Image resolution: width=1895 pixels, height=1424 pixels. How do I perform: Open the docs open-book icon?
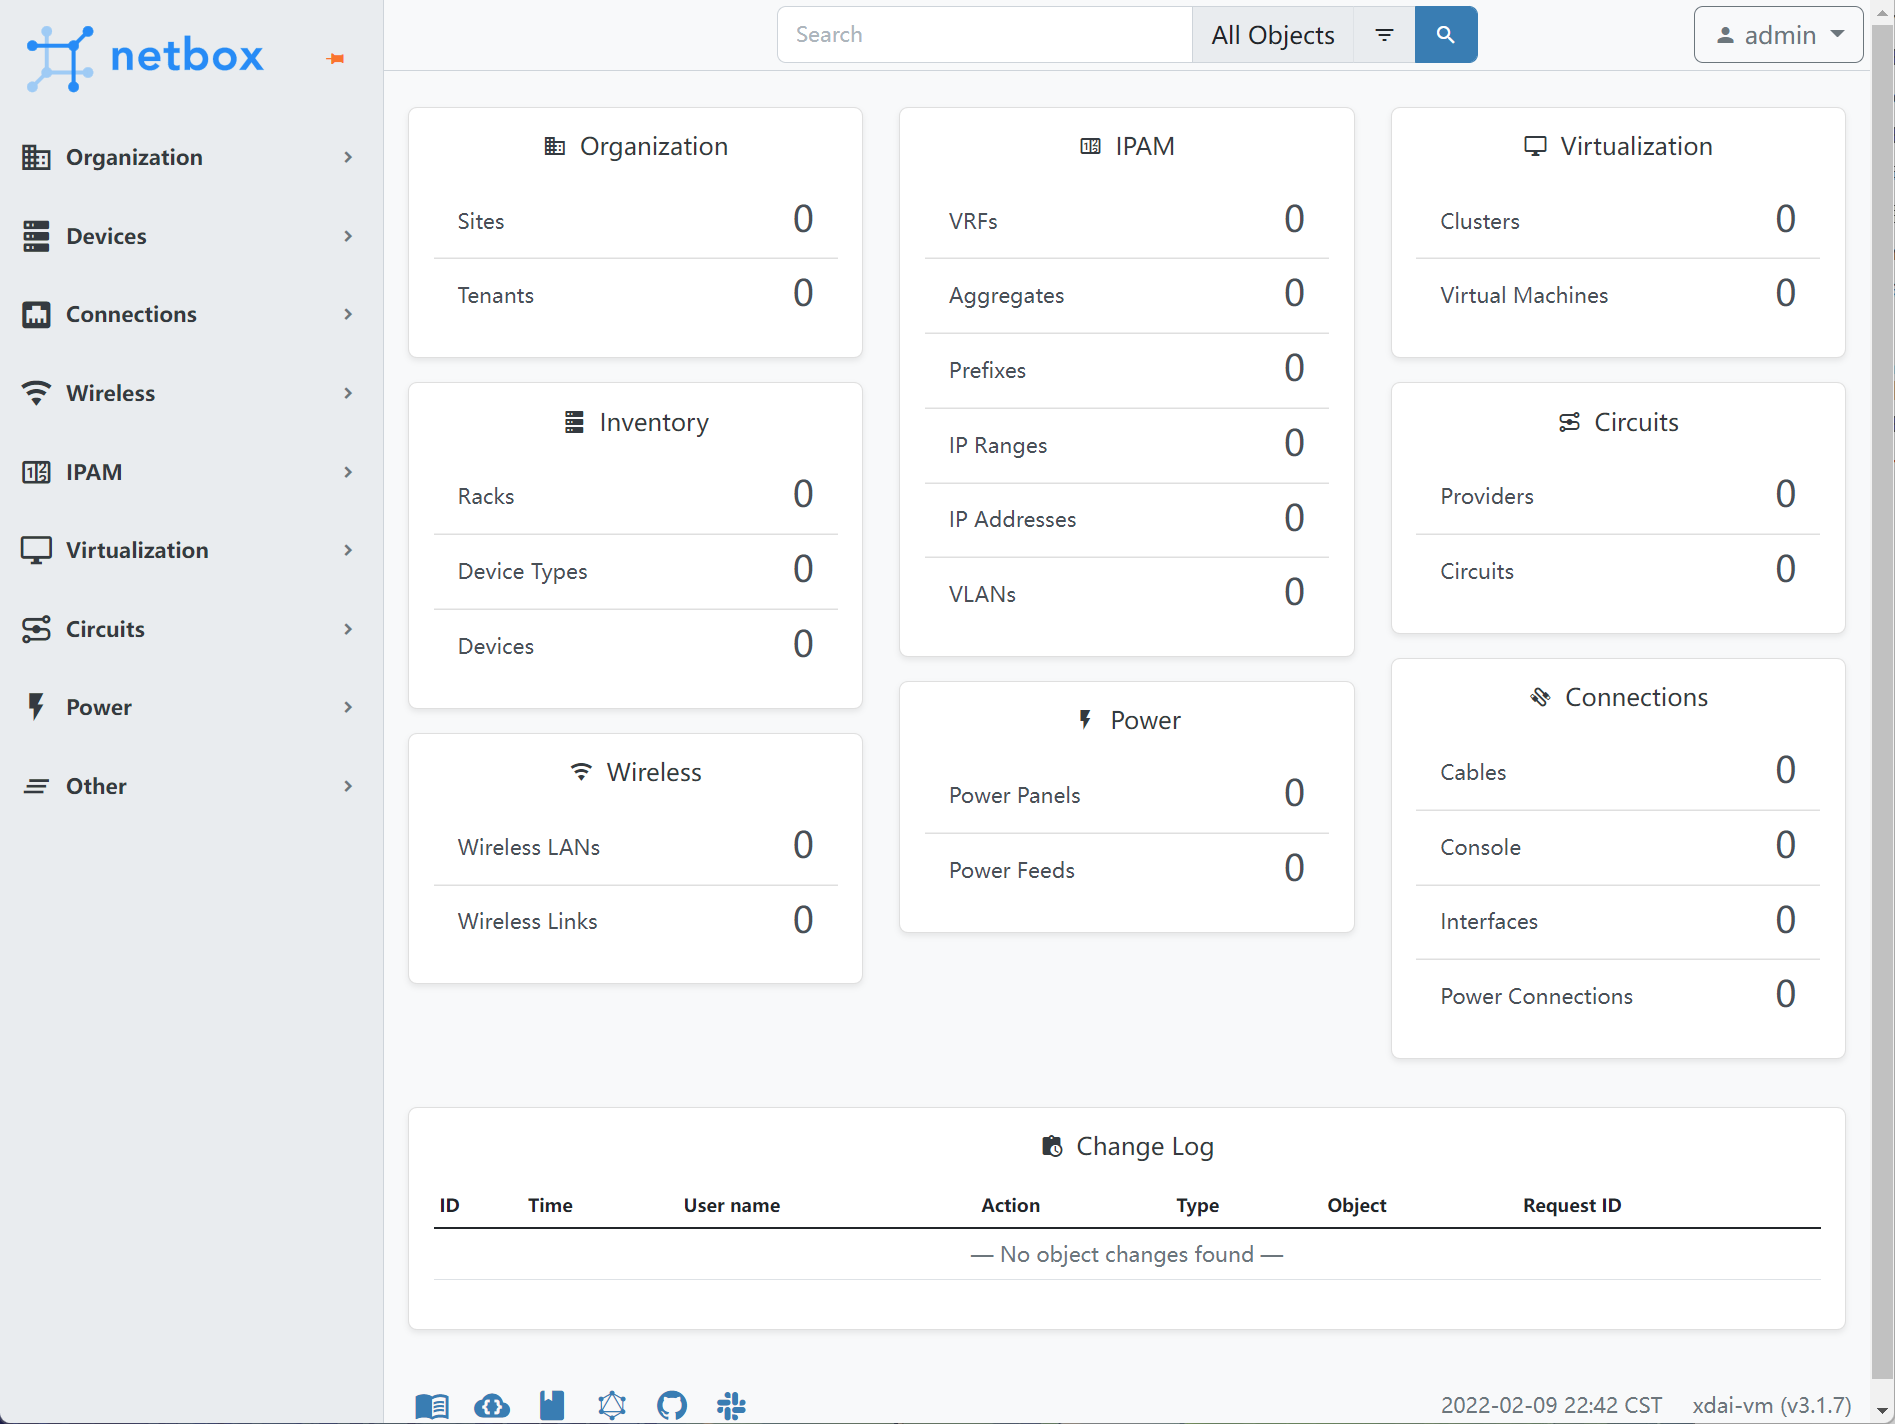click(432, 1405)
